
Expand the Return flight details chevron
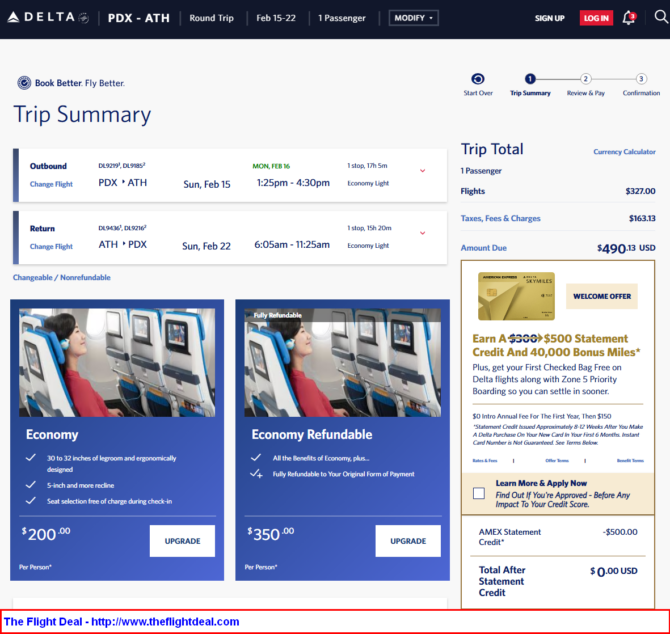click(422, 233)
